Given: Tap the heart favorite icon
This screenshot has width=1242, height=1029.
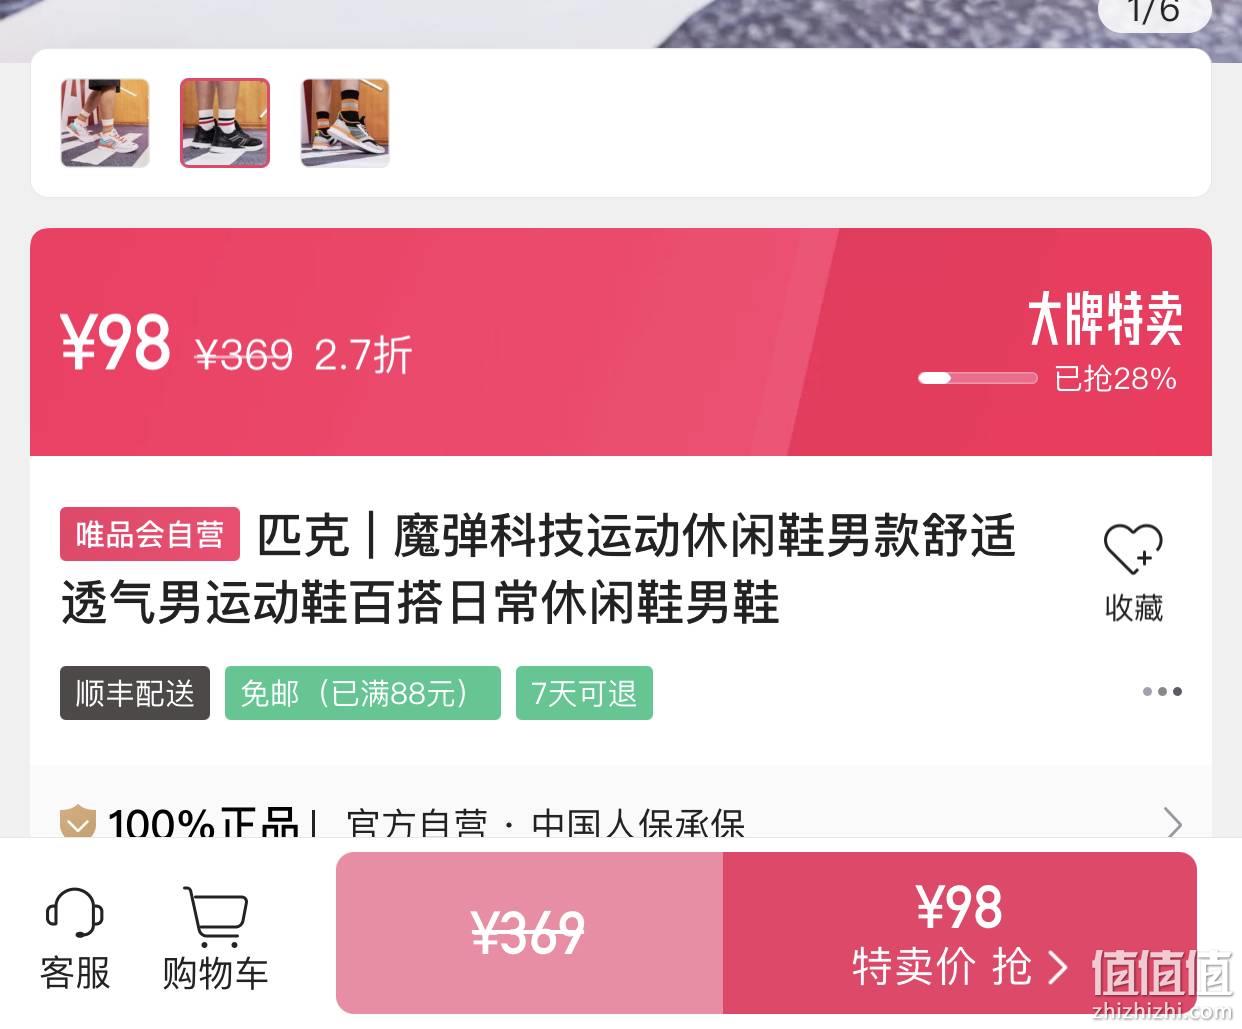Looking at the screenshot, I should [1133, 549].
